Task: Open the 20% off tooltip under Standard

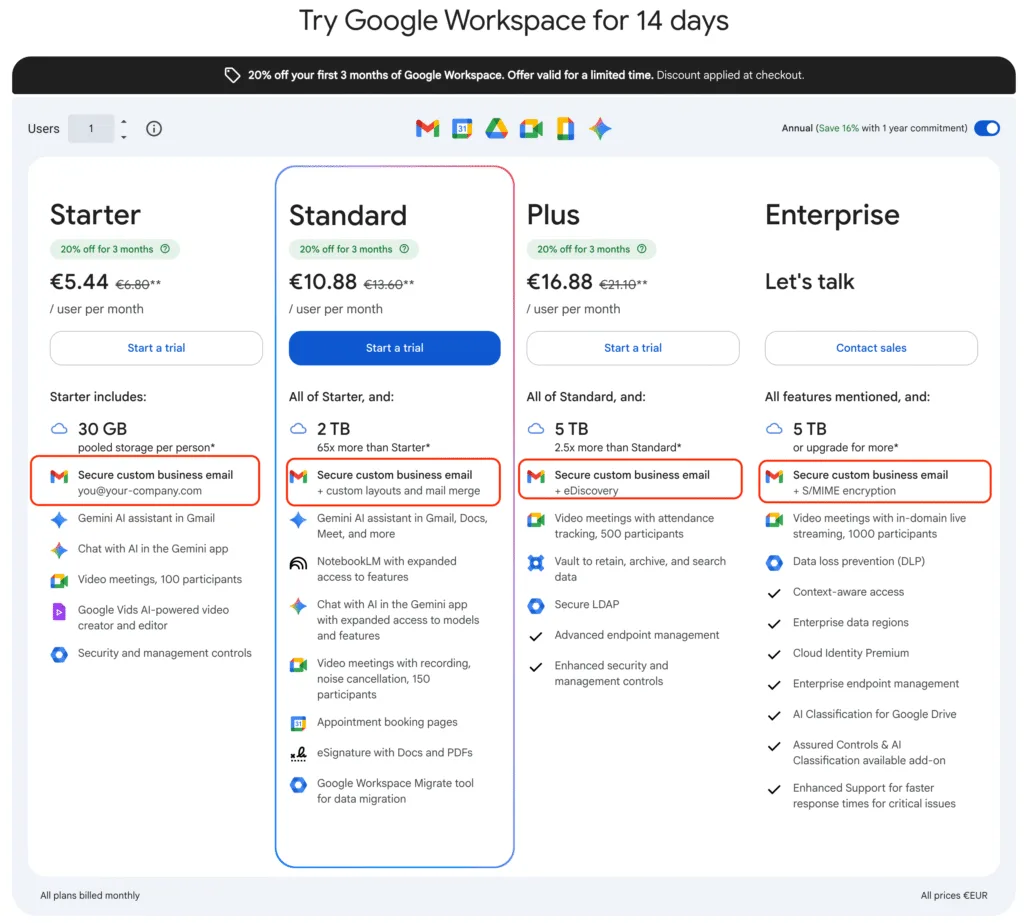Action: (x=404, y=249)
